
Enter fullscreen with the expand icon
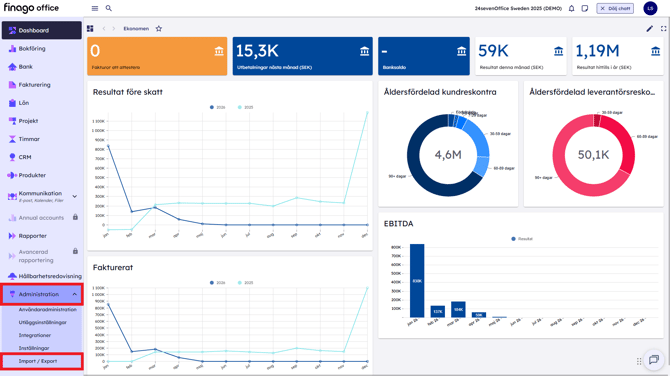click(x=663, y=29)
